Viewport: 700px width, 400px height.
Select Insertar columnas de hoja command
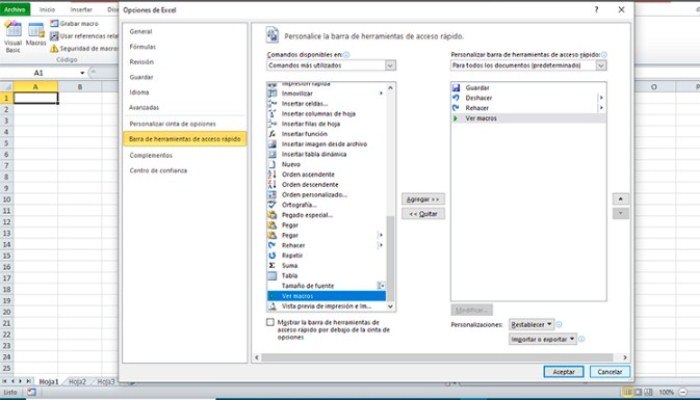point(326,114)
